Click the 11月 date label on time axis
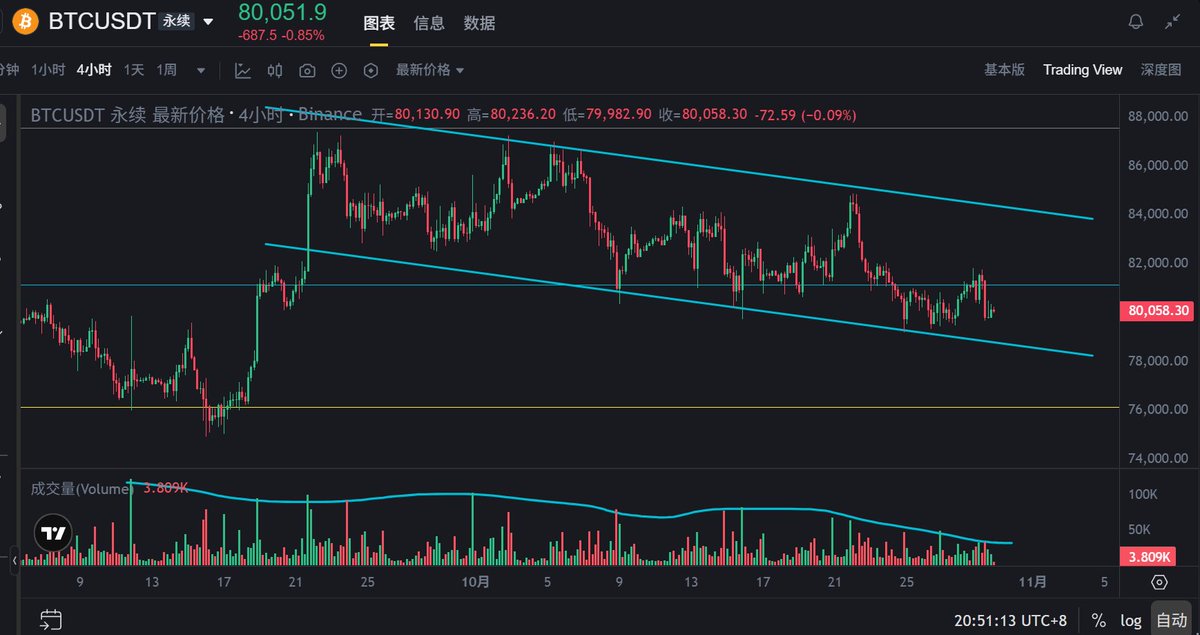The height and width of the screenshot is (635, 1200). pyautogui.click(x=1033, y=582)
